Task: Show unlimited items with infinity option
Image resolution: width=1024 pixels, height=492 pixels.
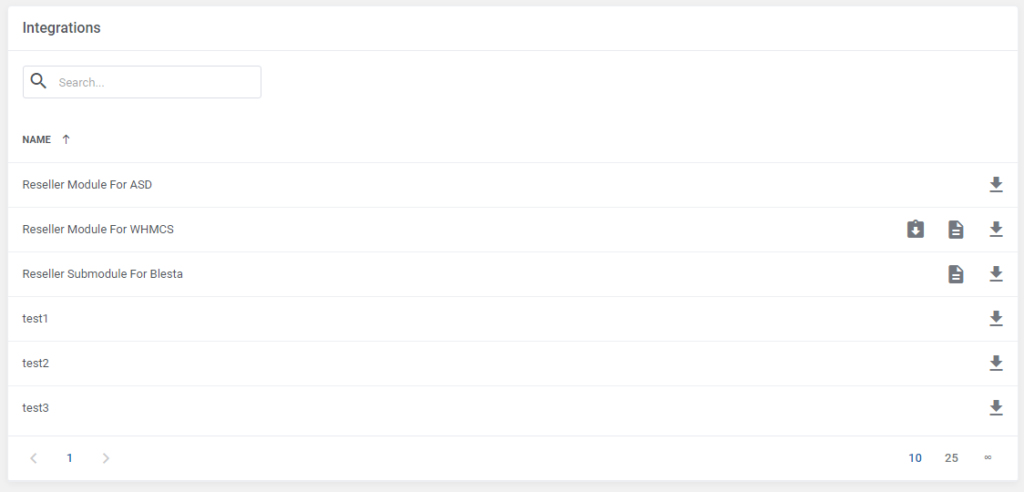Action: pyautogui.click(x=987, y=457)
